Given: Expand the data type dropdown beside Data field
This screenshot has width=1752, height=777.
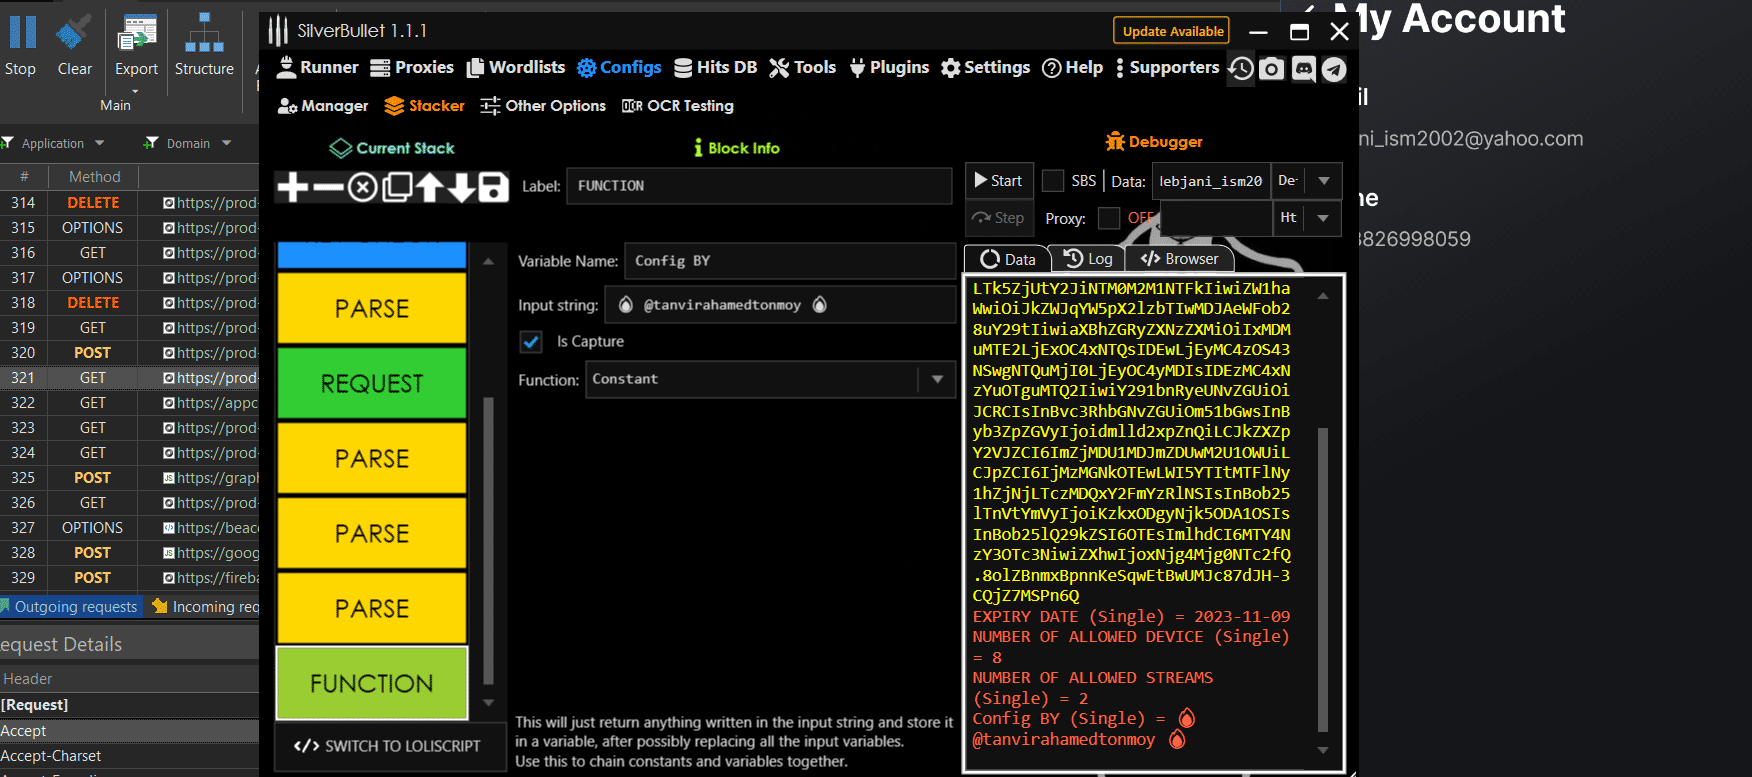Looking at the screenshot, I should 1324,181.
